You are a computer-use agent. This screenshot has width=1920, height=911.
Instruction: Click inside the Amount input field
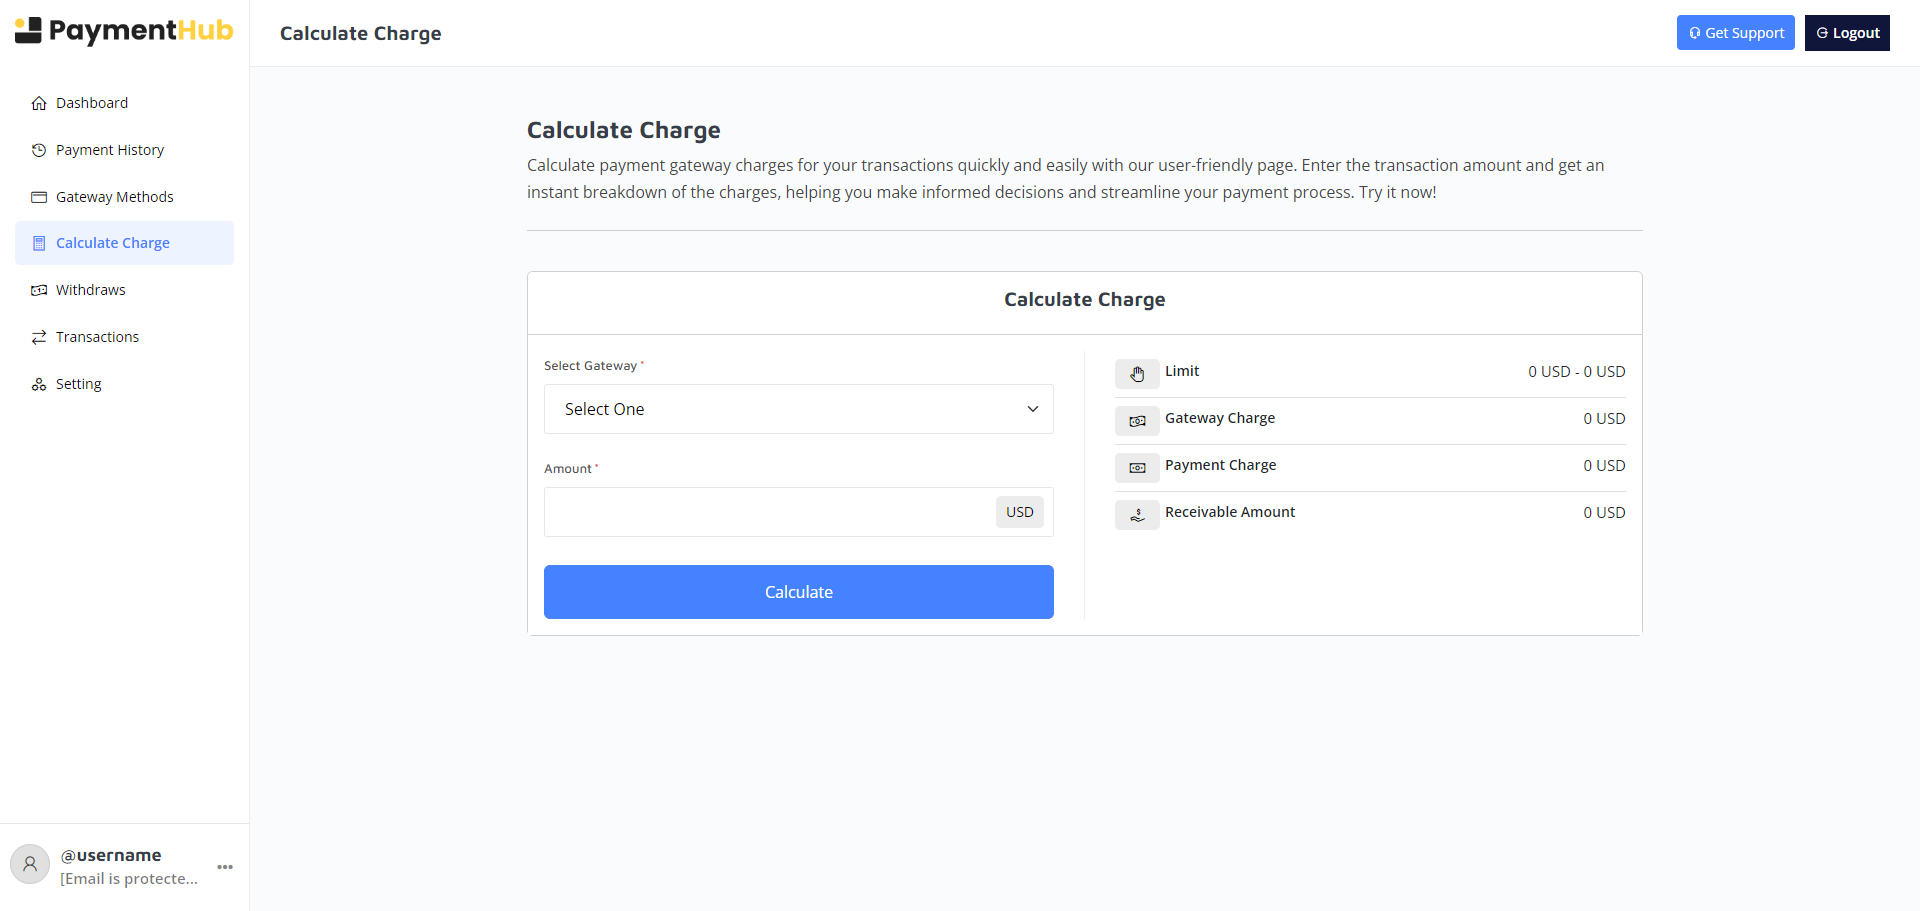pos(760,511)
